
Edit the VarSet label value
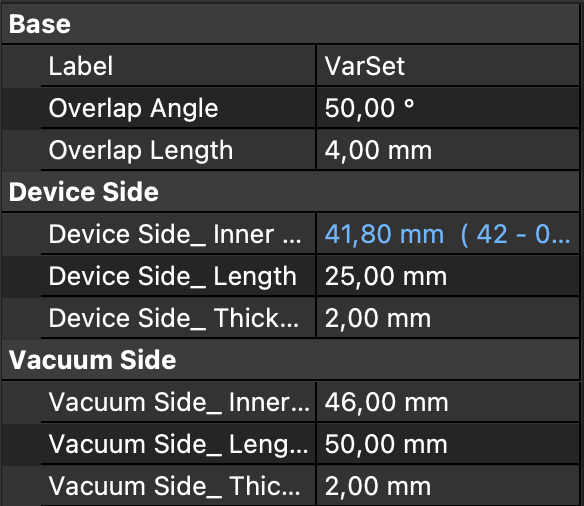pos(447,66)
